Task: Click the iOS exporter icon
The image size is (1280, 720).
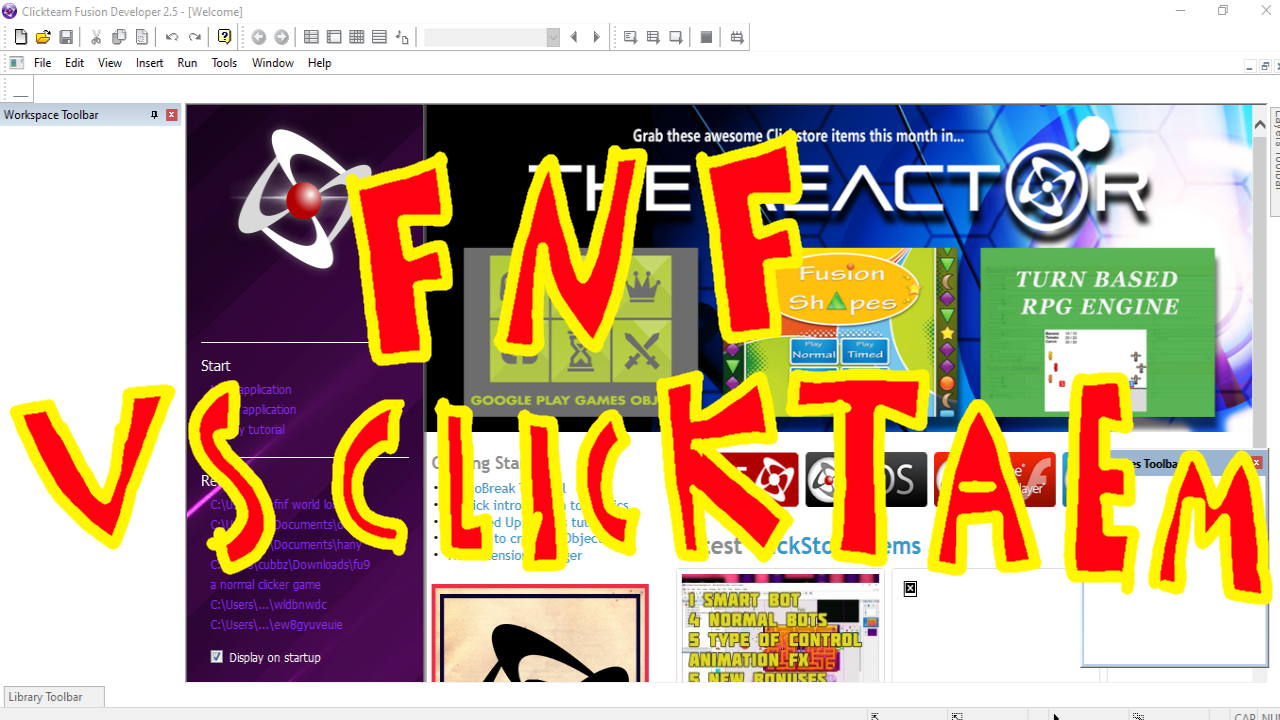Action: 866,479
